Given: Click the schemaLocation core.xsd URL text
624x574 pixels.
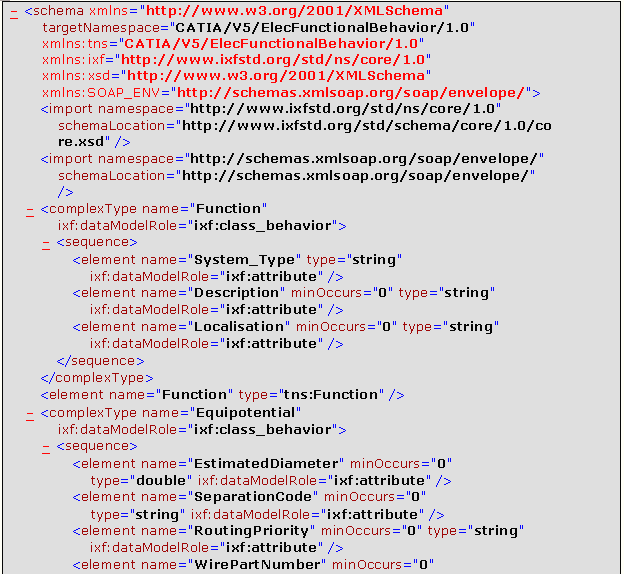Looking at the screenshot, I should tap(304, 134).
